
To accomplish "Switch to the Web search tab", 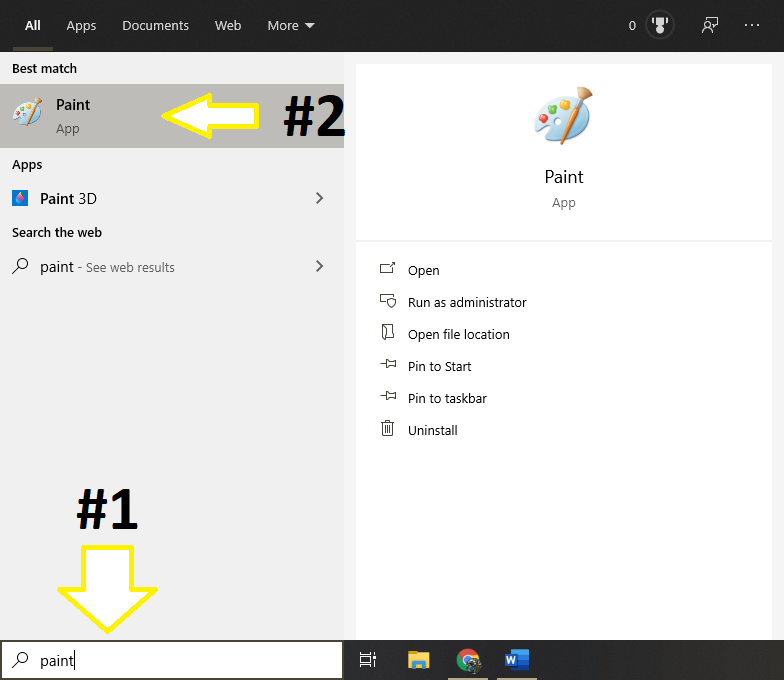I will pos(228,26).
